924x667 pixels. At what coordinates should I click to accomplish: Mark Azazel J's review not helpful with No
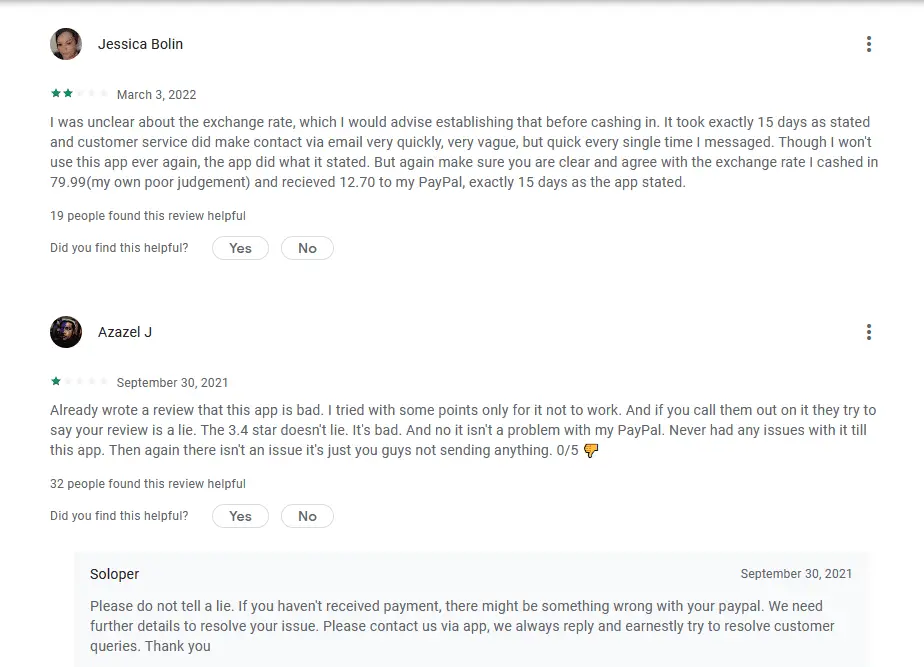307,516
